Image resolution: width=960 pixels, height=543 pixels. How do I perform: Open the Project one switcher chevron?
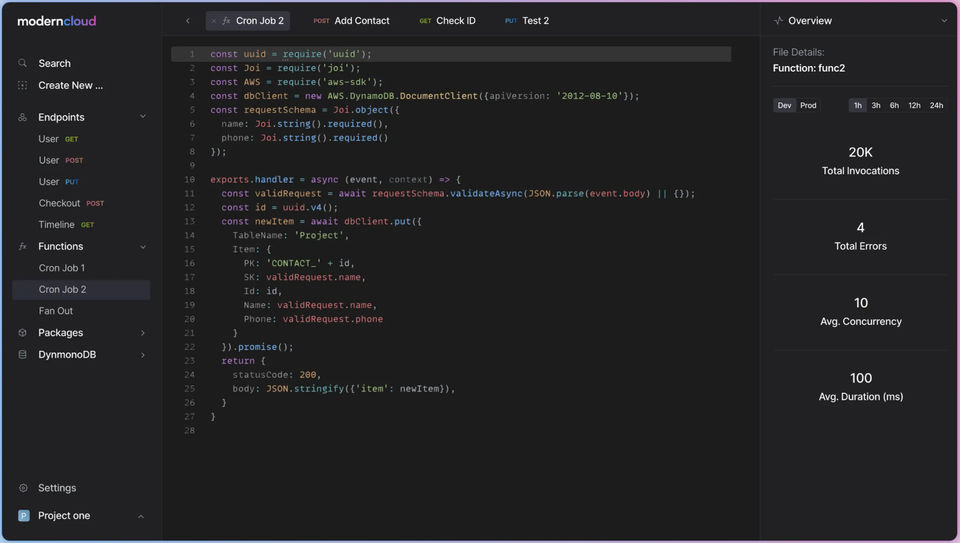click(141, 516)
